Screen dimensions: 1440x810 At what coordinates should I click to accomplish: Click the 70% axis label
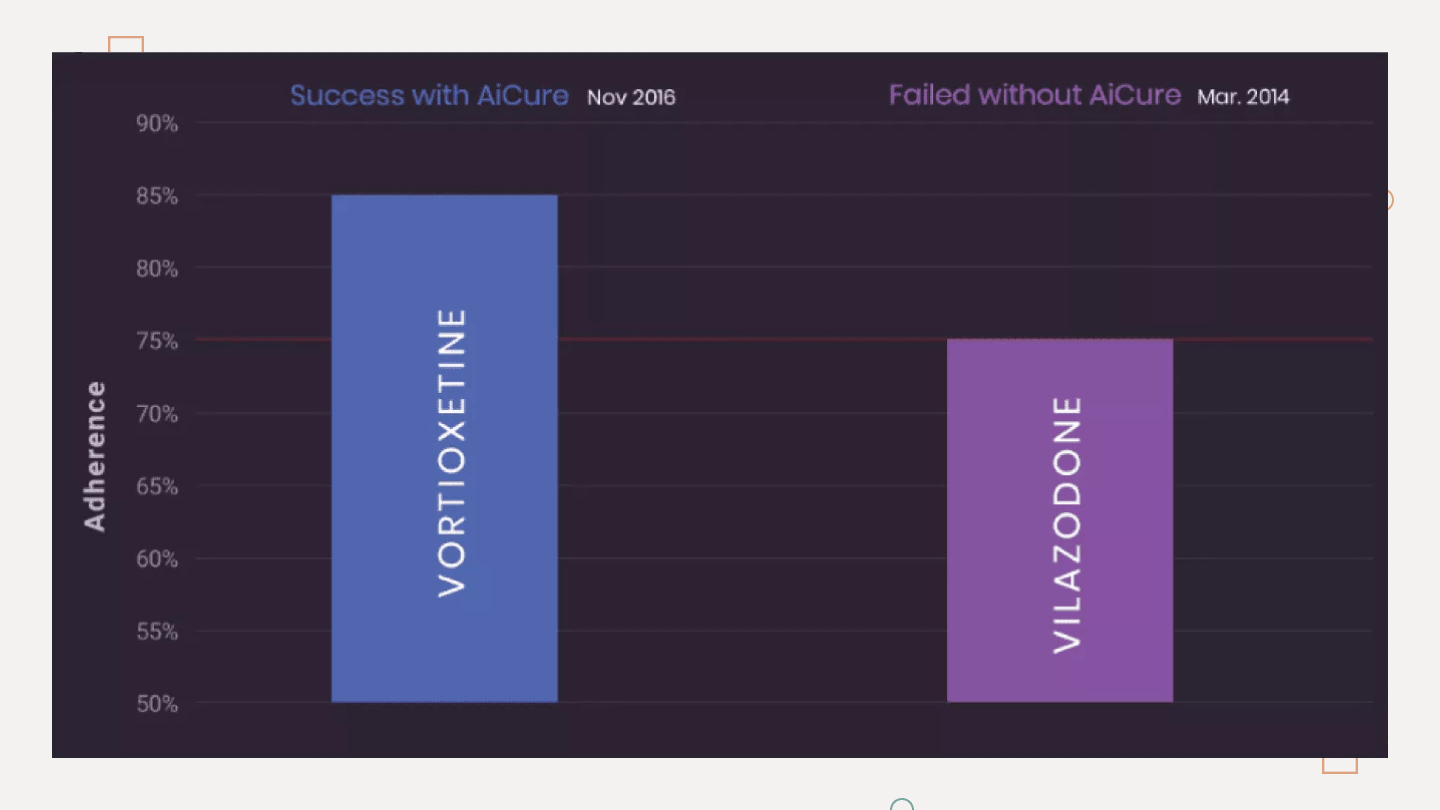click(157, 414)
